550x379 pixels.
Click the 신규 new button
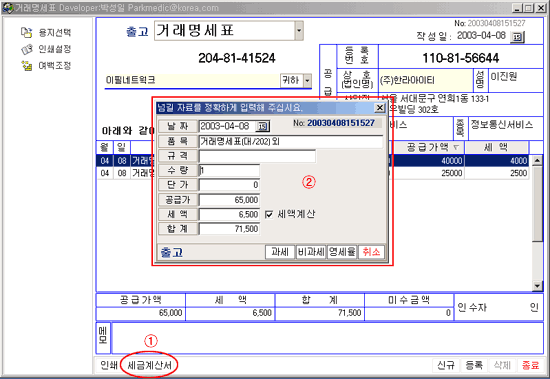point(445,365)
